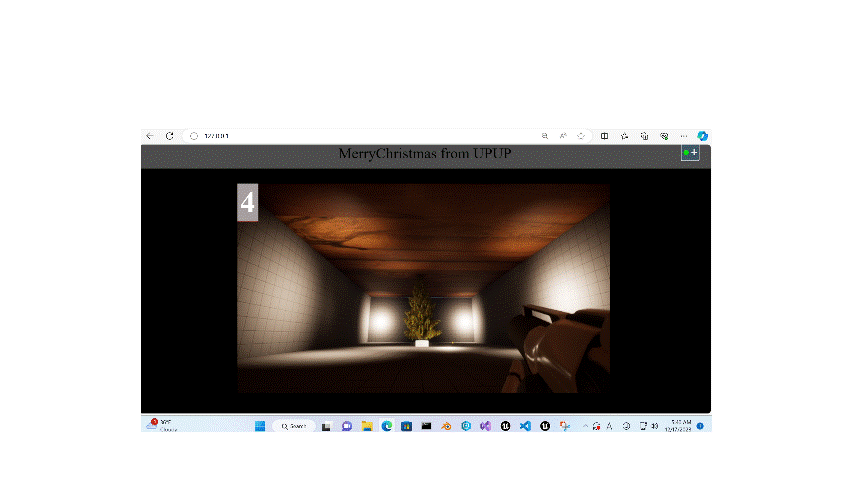This screenshot has width=853, height=480.
Task: Click the green plus button in header
Action: [x=690, y=152]
